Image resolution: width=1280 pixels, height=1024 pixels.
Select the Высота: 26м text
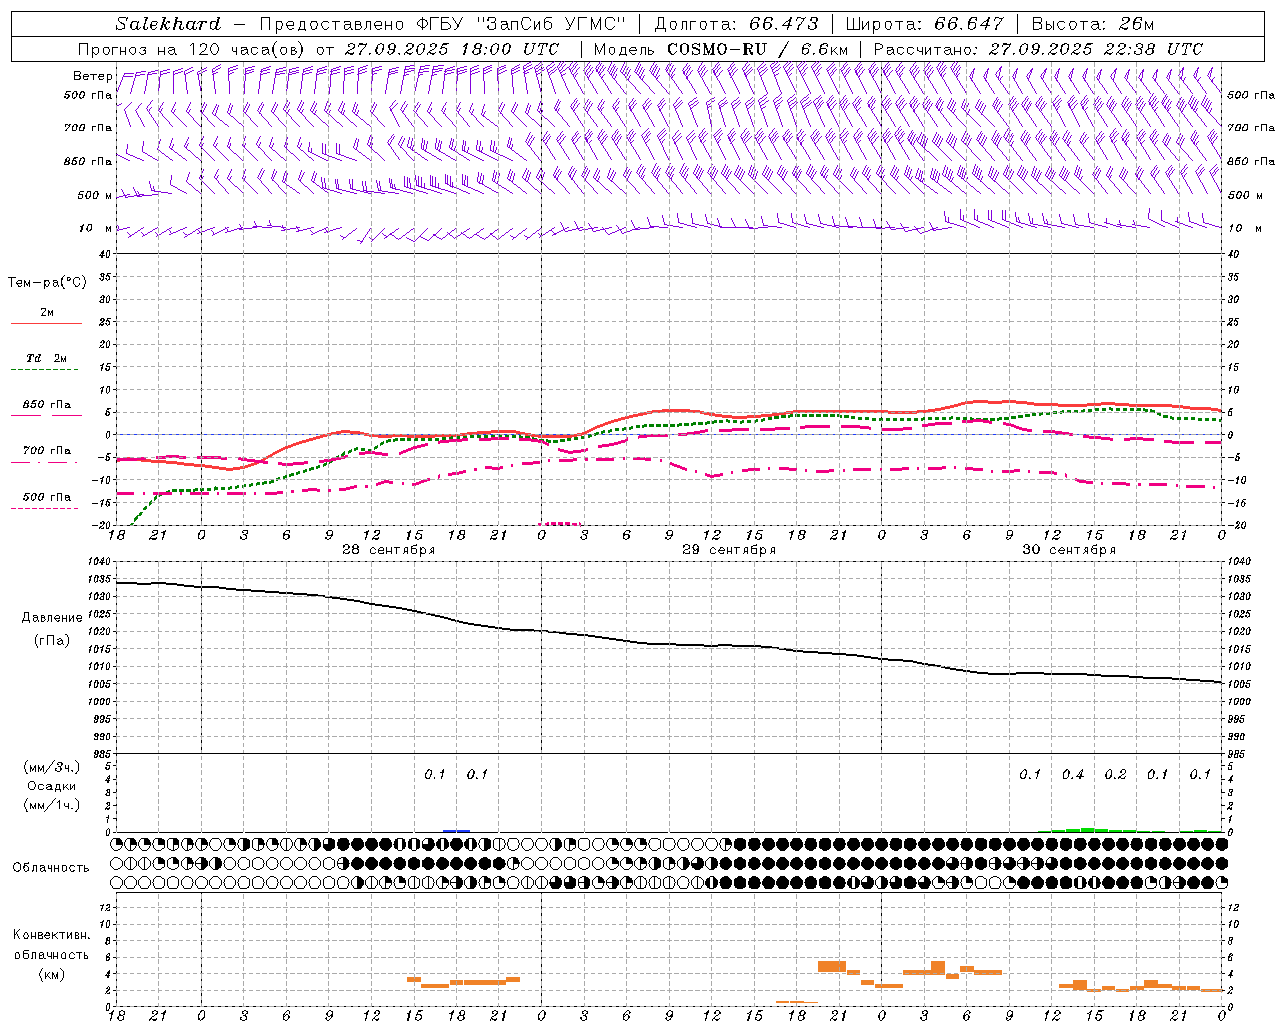pyautogui.click(x=1093, y=24)
